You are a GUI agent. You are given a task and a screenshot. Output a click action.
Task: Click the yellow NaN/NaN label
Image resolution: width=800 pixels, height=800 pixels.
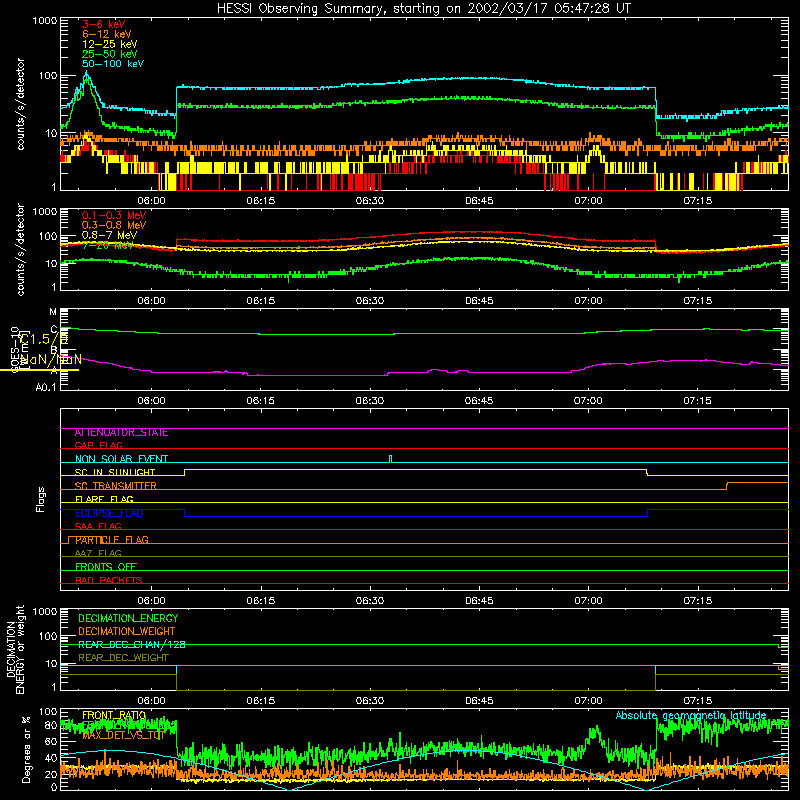(x=51, y=359)
